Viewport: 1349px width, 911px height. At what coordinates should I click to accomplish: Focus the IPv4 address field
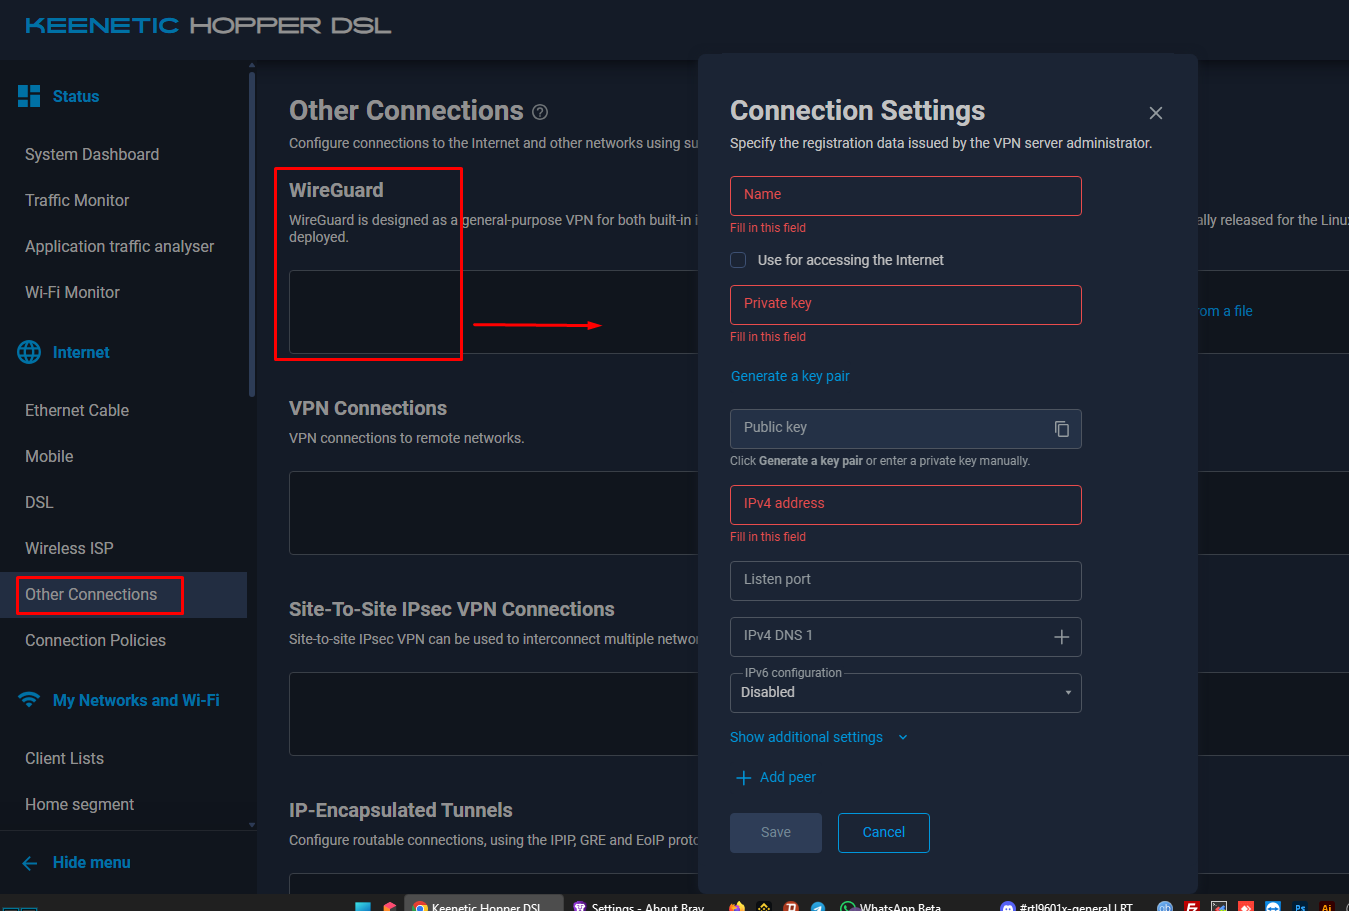(906, 505)
